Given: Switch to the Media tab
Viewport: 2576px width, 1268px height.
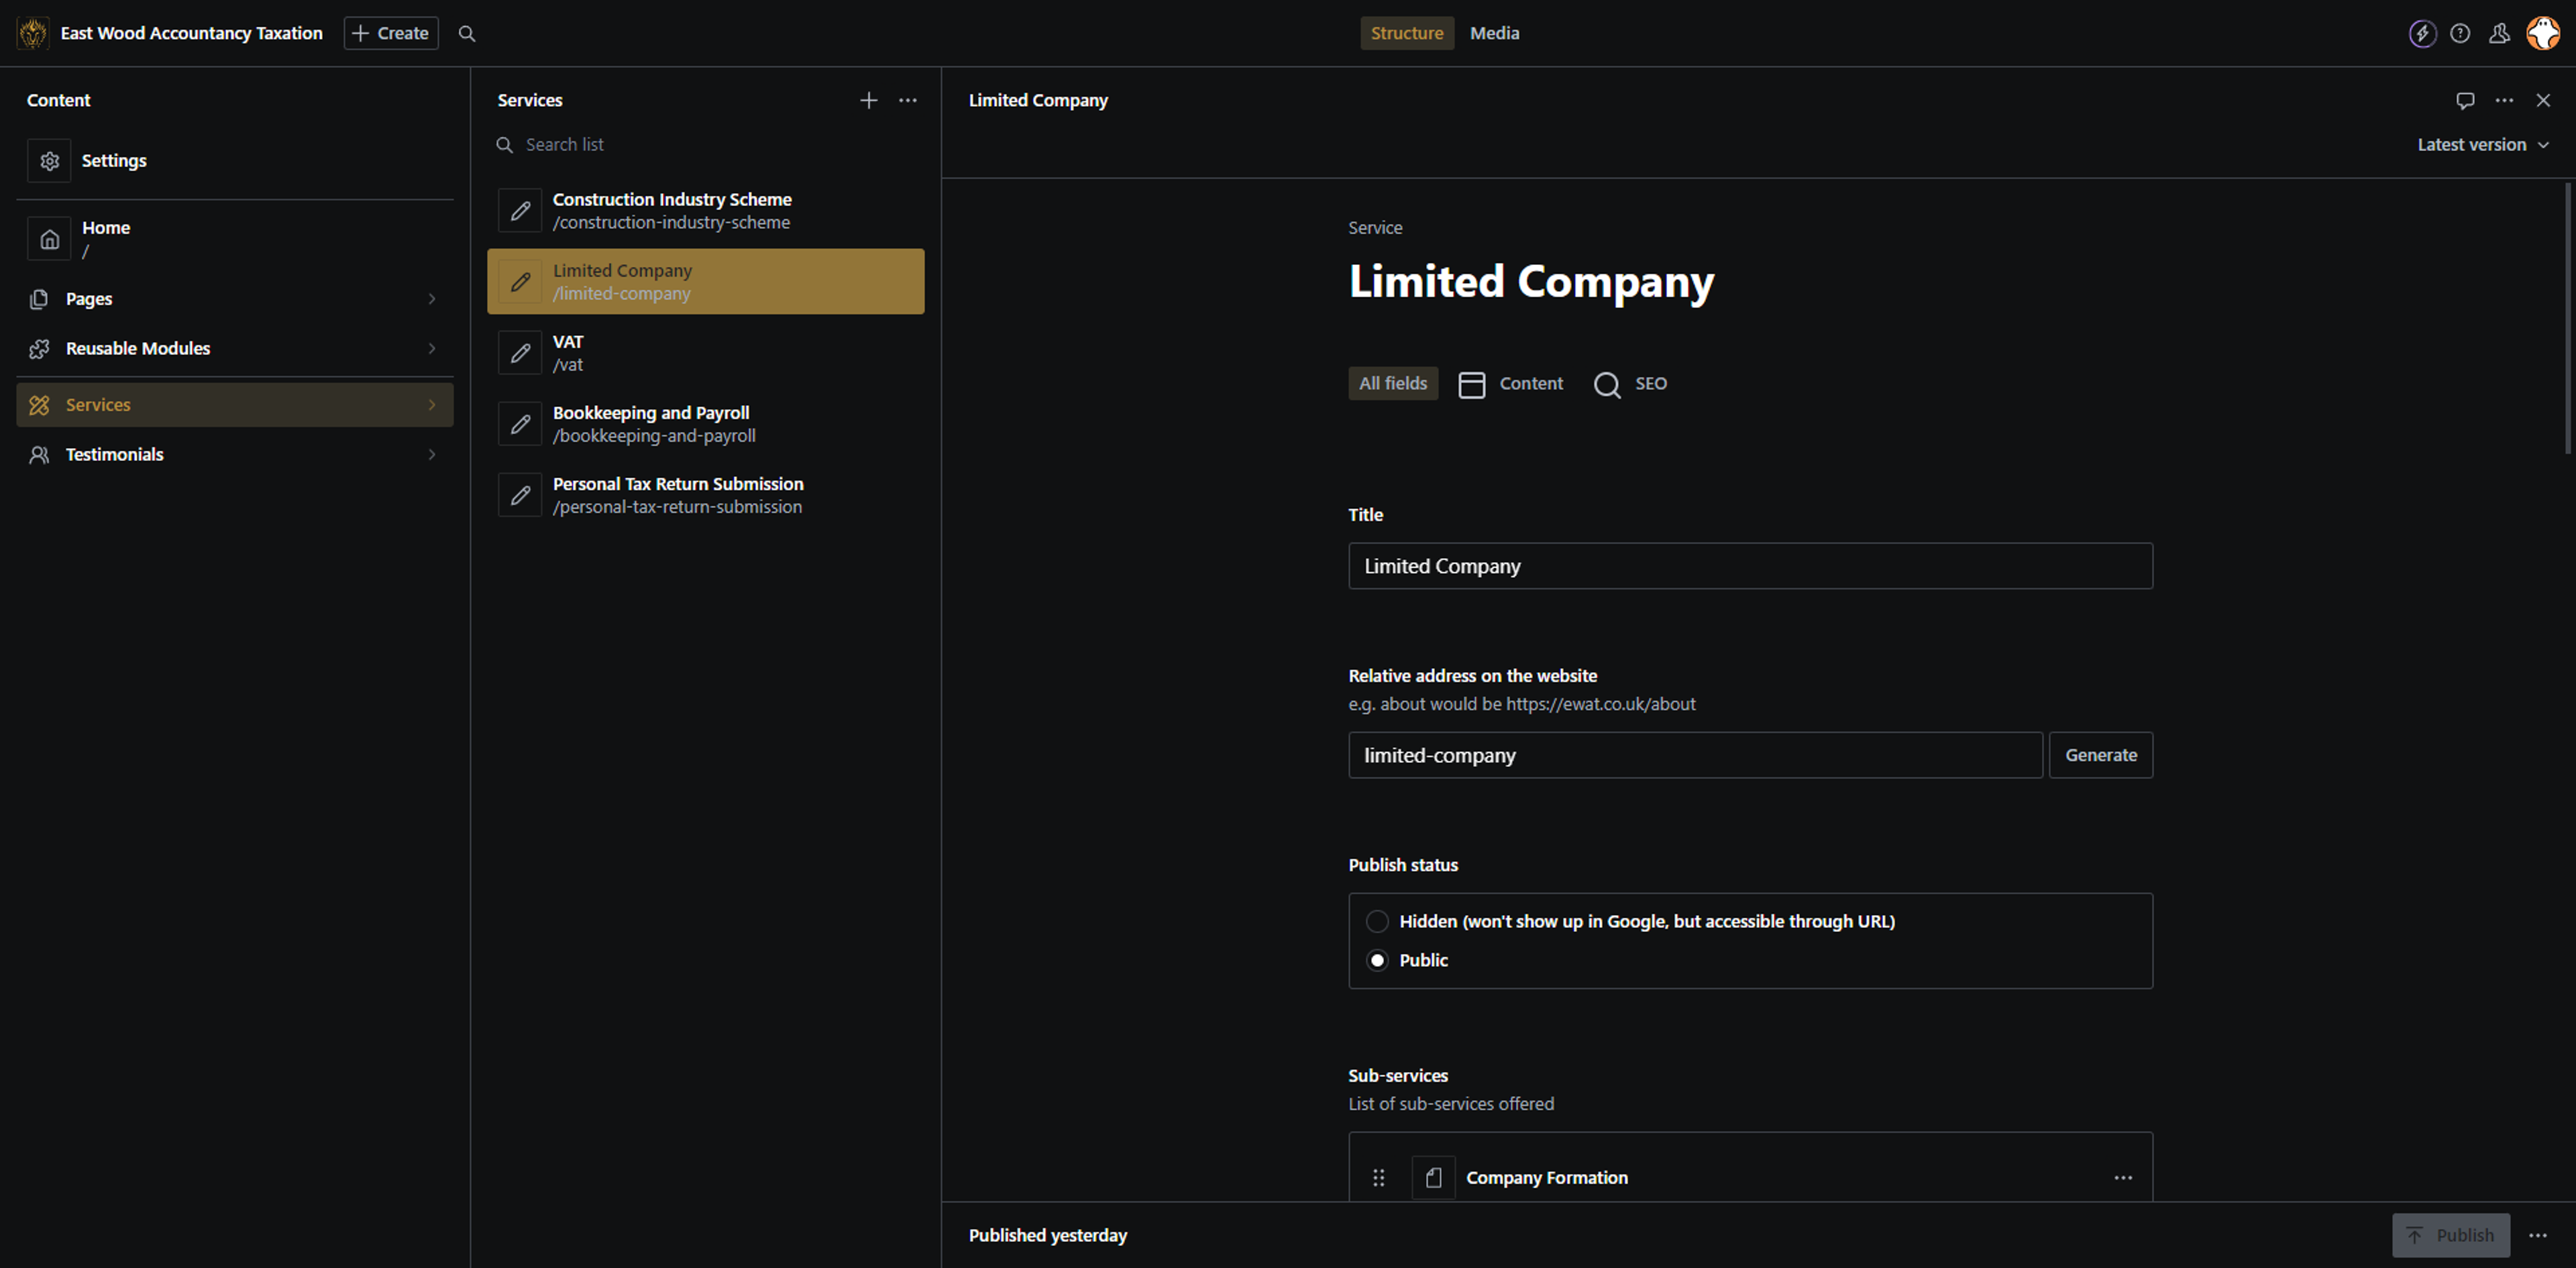Looking at the screenshot, I should point(1494,33).
